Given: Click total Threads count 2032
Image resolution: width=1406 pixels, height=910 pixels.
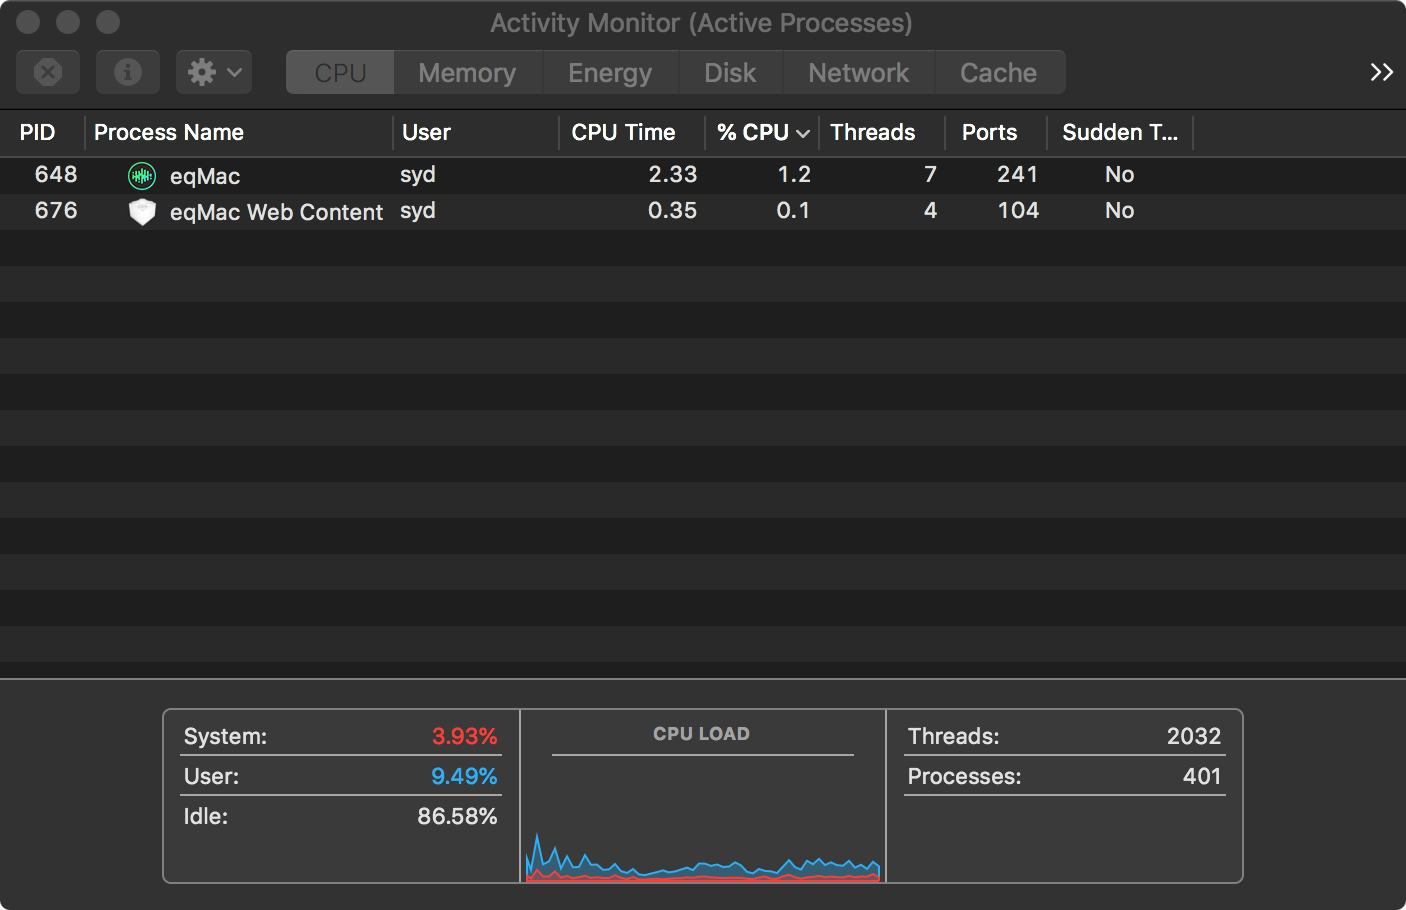Looking at the screenshot, I should [1194, 736].
